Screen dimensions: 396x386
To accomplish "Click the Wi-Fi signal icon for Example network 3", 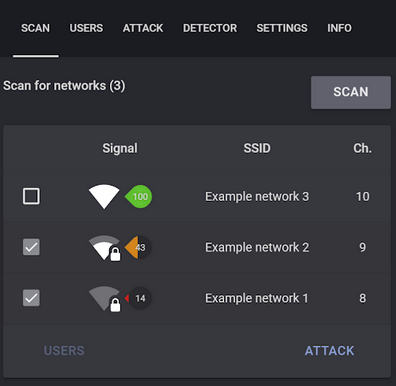I will [104, 197].
